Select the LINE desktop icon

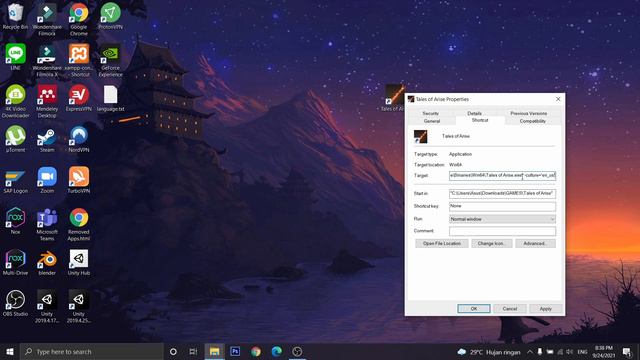(16, 57)
